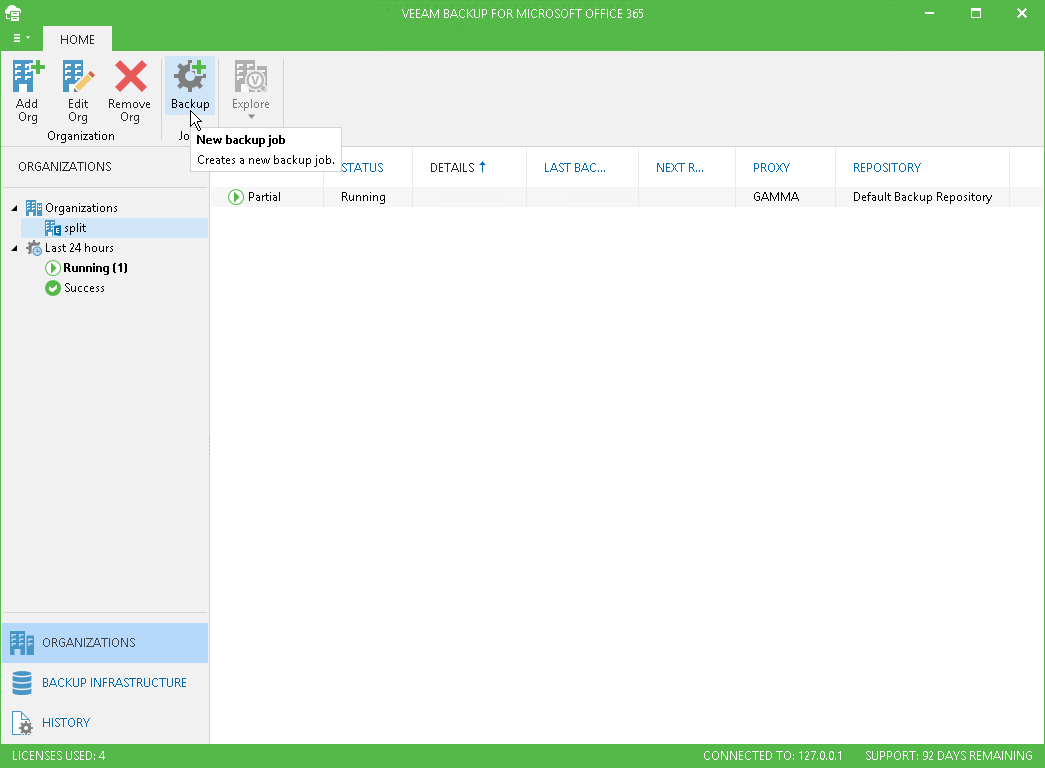Screen dimensions: 1045x768
Task: Open the ORGANIZATIONS navigation view
Action: pyautogui.click(x=105, y=643)
